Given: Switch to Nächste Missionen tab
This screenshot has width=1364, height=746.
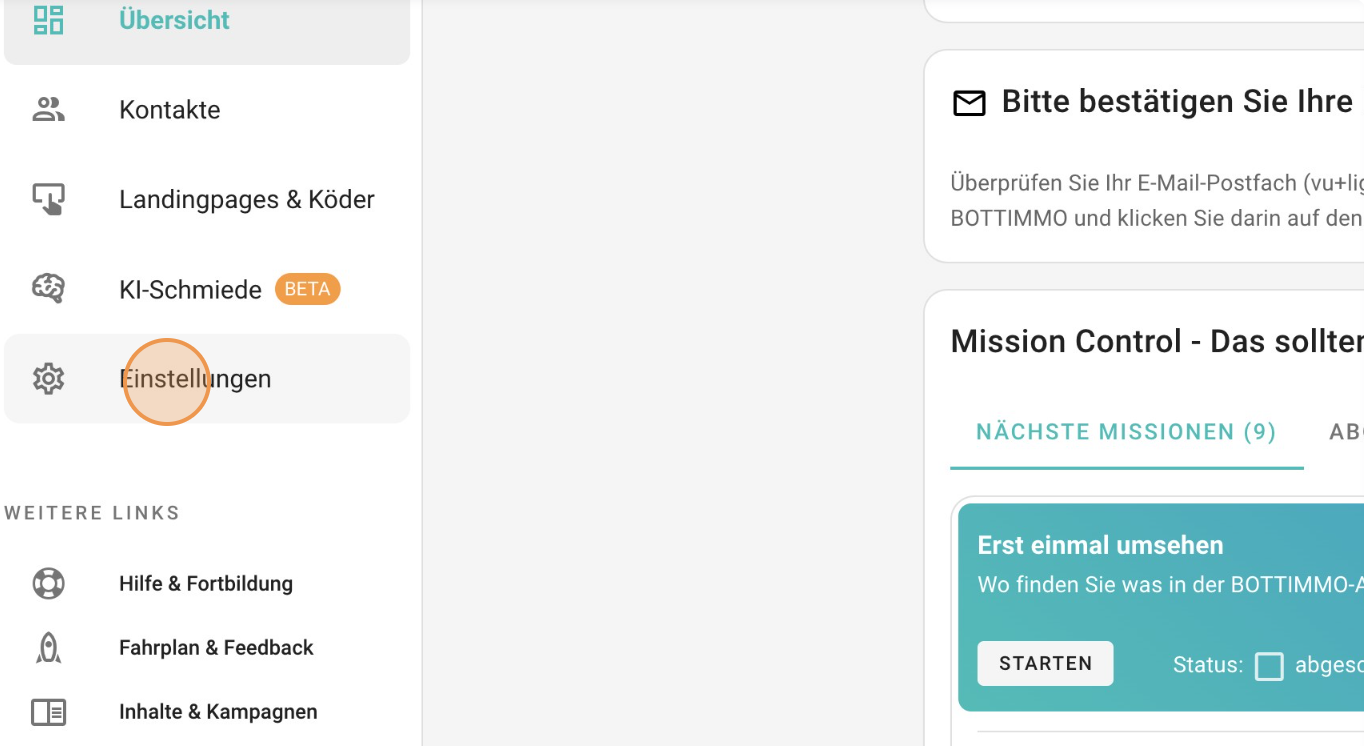Looking at the screenshot, I should click(x=1126, y=432).
